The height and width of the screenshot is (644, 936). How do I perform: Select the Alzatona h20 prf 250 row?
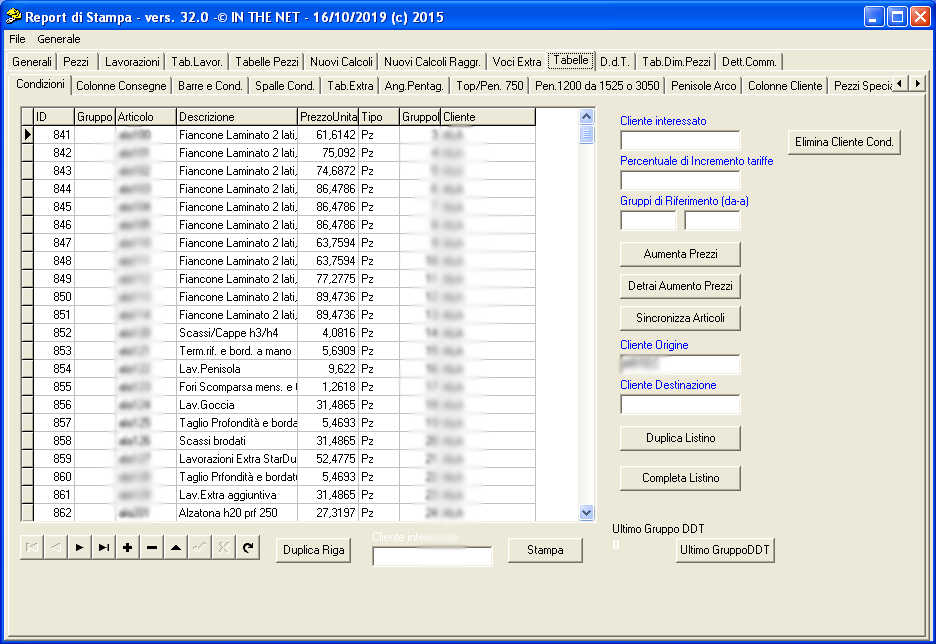(278, 513)
